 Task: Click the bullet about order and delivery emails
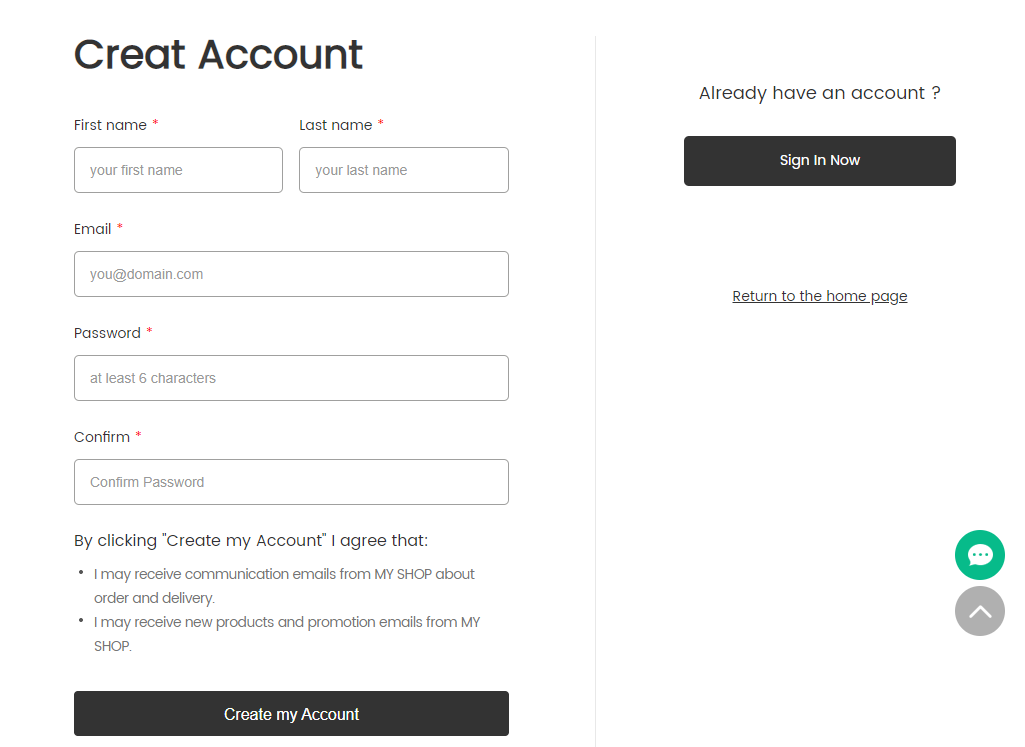[284, 586]
